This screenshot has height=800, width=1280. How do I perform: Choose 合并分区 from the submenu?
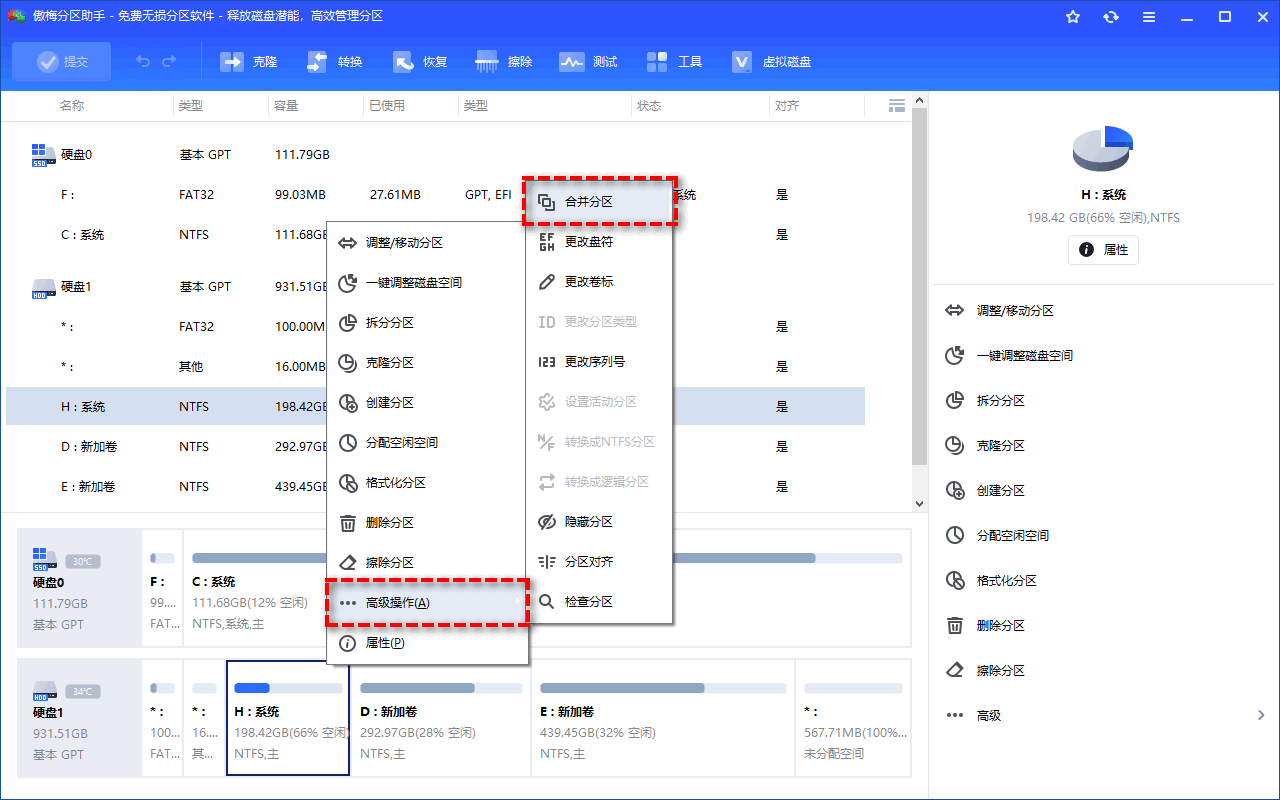pos(600,202)
